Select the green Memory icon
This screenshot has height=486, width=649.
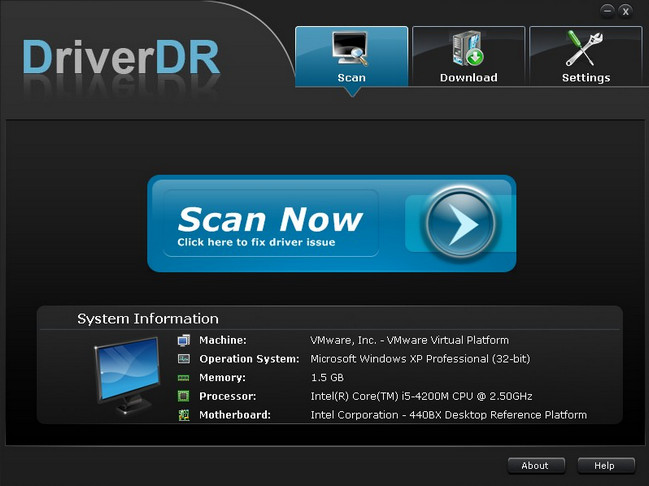coord(184,378)
